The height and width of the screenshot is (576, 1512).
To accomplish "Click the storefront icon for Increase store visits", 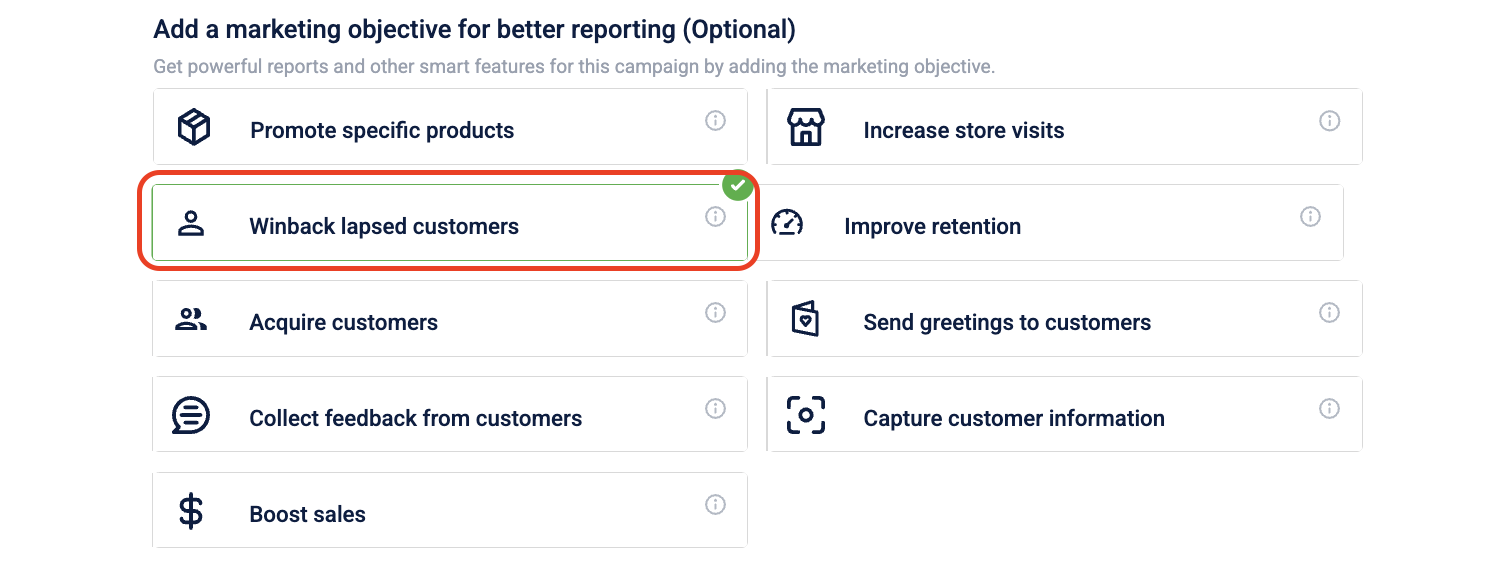I will click(805, 127).
